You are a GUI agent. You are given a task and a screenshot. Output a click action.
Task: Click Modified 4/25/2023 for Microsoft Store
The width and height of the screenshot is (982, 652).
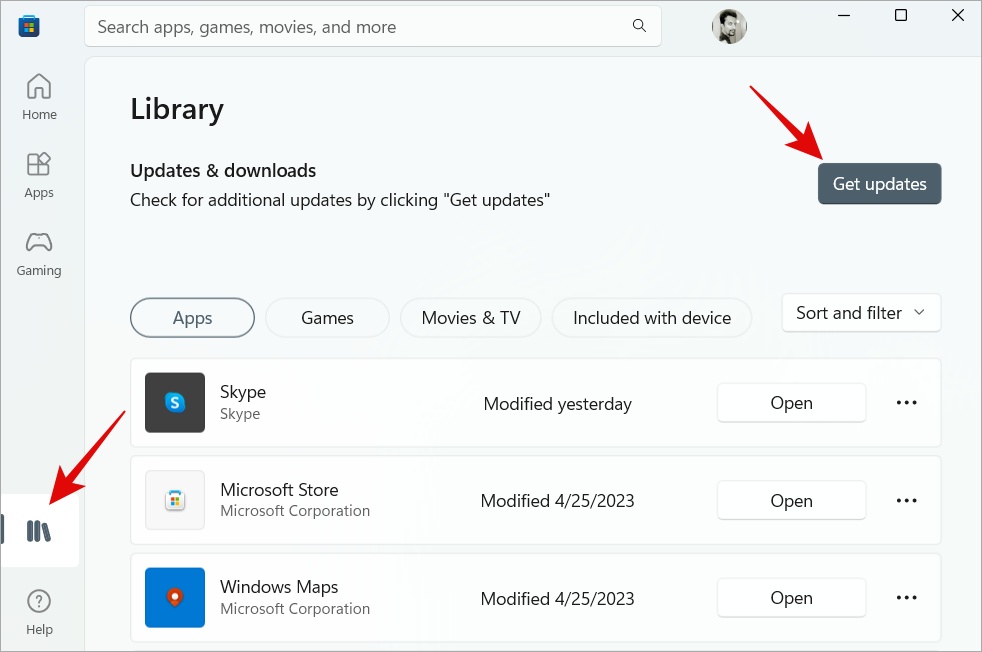pos(557,501)
